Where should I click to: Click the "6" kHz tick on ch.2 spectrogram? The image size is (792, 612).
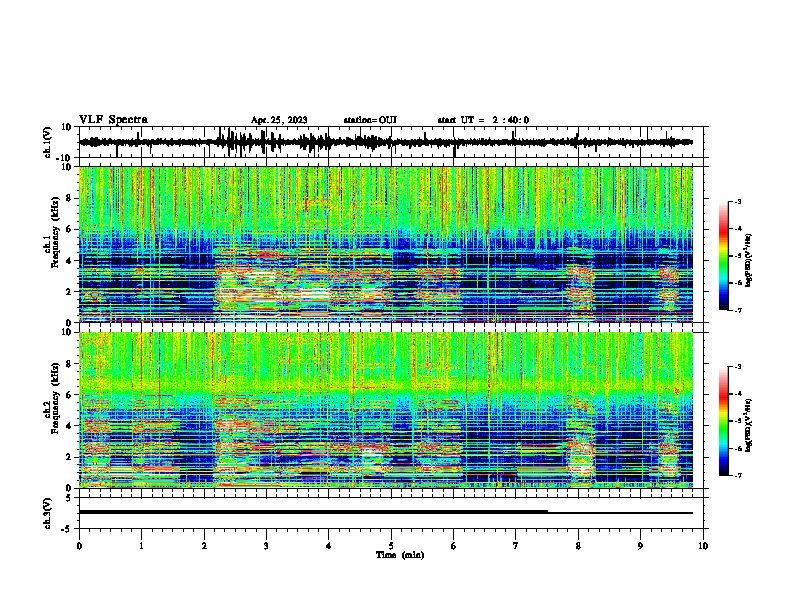(69, 395)
